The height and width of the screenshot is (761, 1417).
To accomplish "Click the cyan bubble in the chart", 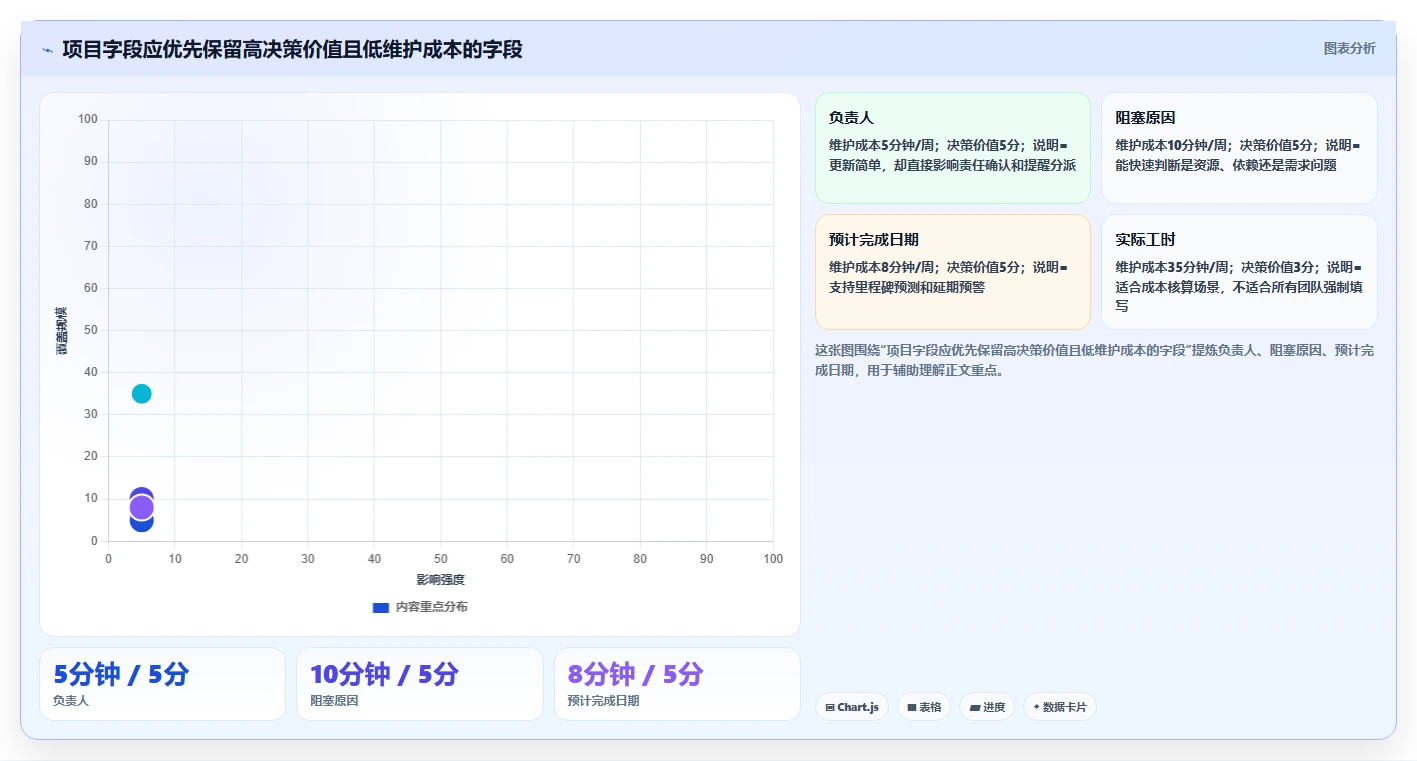I will pyautogui.click(x=142, y=394).
